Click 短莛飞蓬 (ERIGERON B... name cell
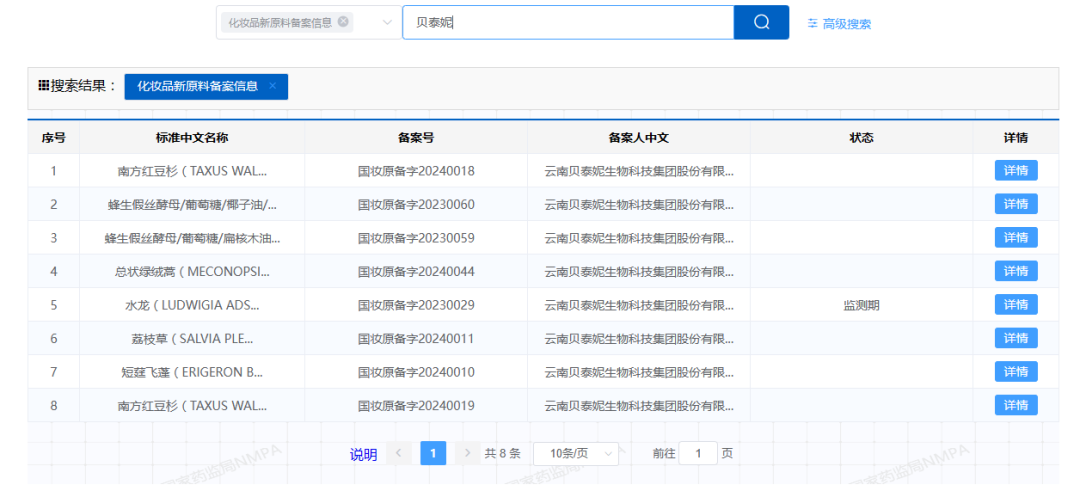 pyautogui.click(x=192, y=372)
